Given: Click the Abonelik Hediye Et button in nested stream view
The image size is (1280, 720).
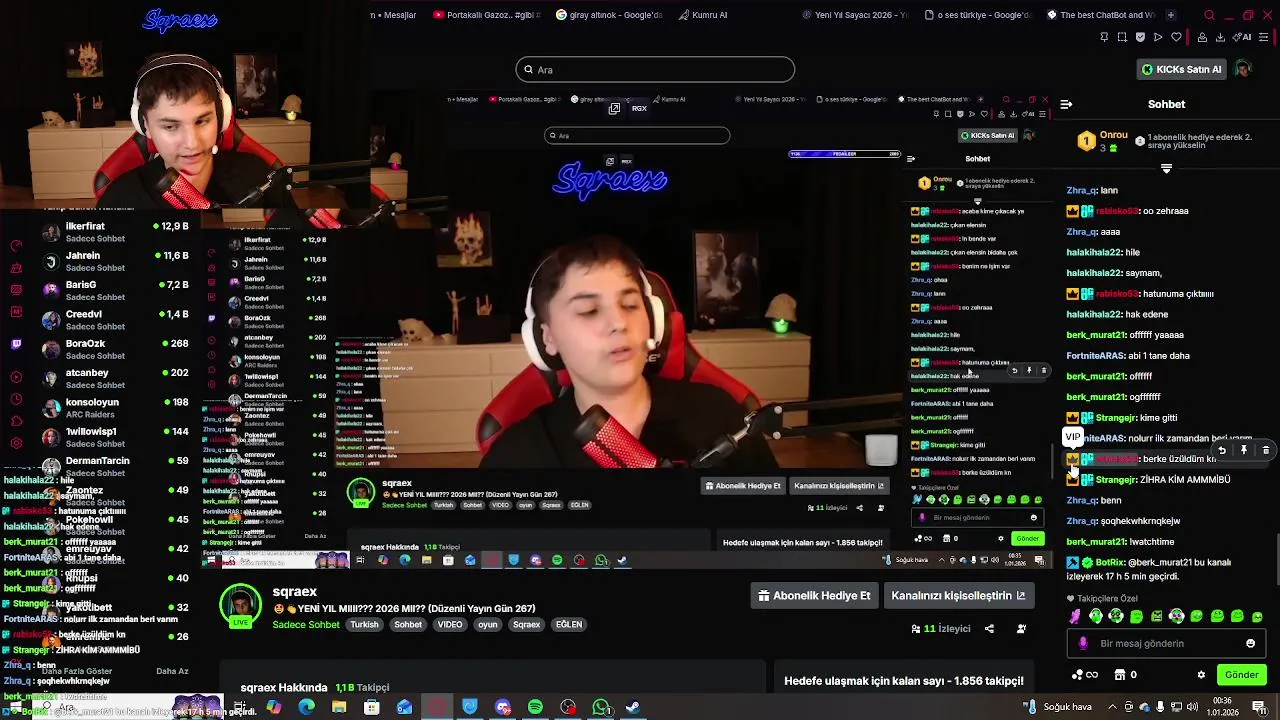Looking at the screenshot, I should click(743, 486).
